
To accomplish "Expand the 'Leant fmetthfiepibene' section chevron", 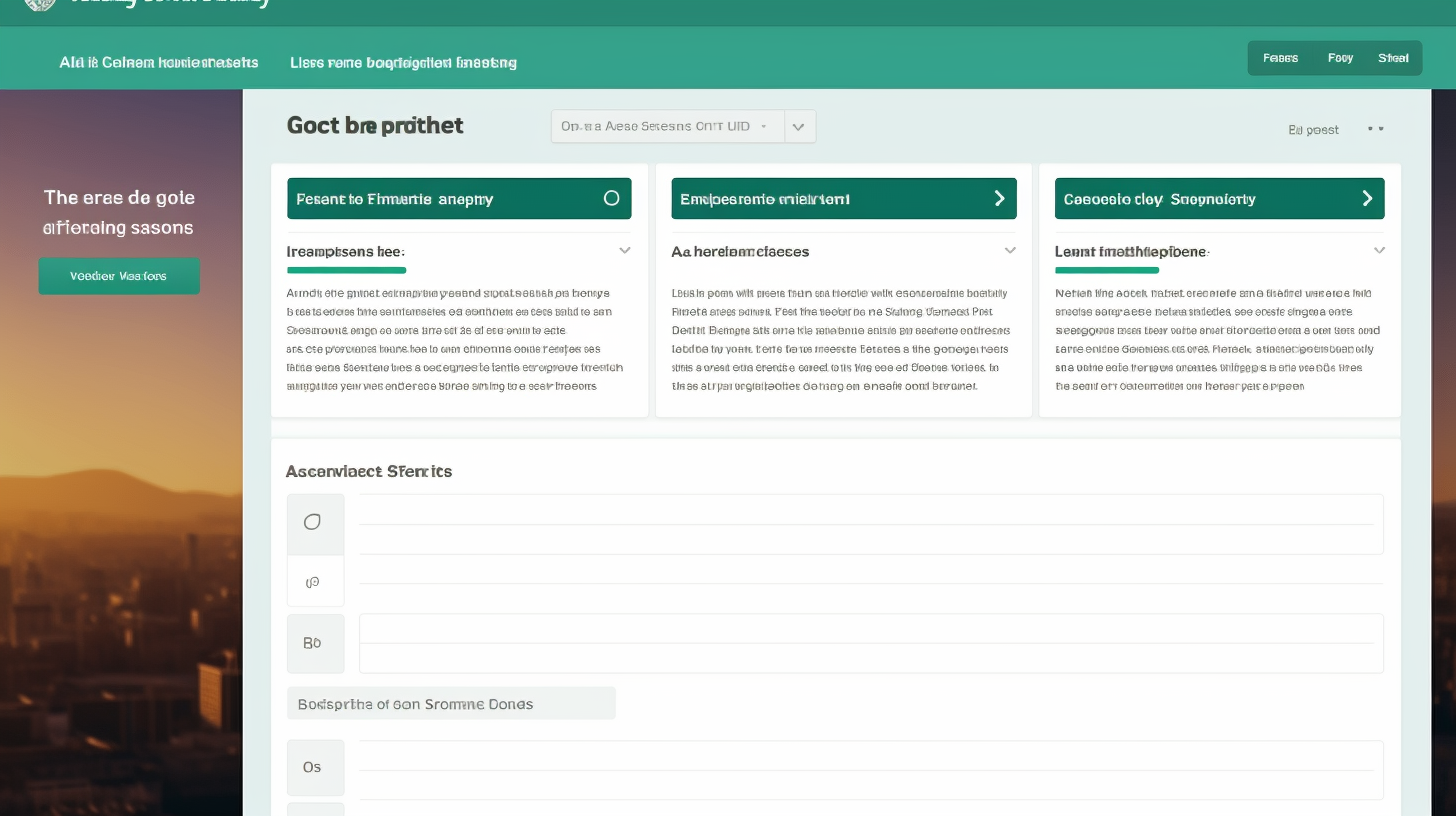I will pyautogui.click(x=1379, y=251).
